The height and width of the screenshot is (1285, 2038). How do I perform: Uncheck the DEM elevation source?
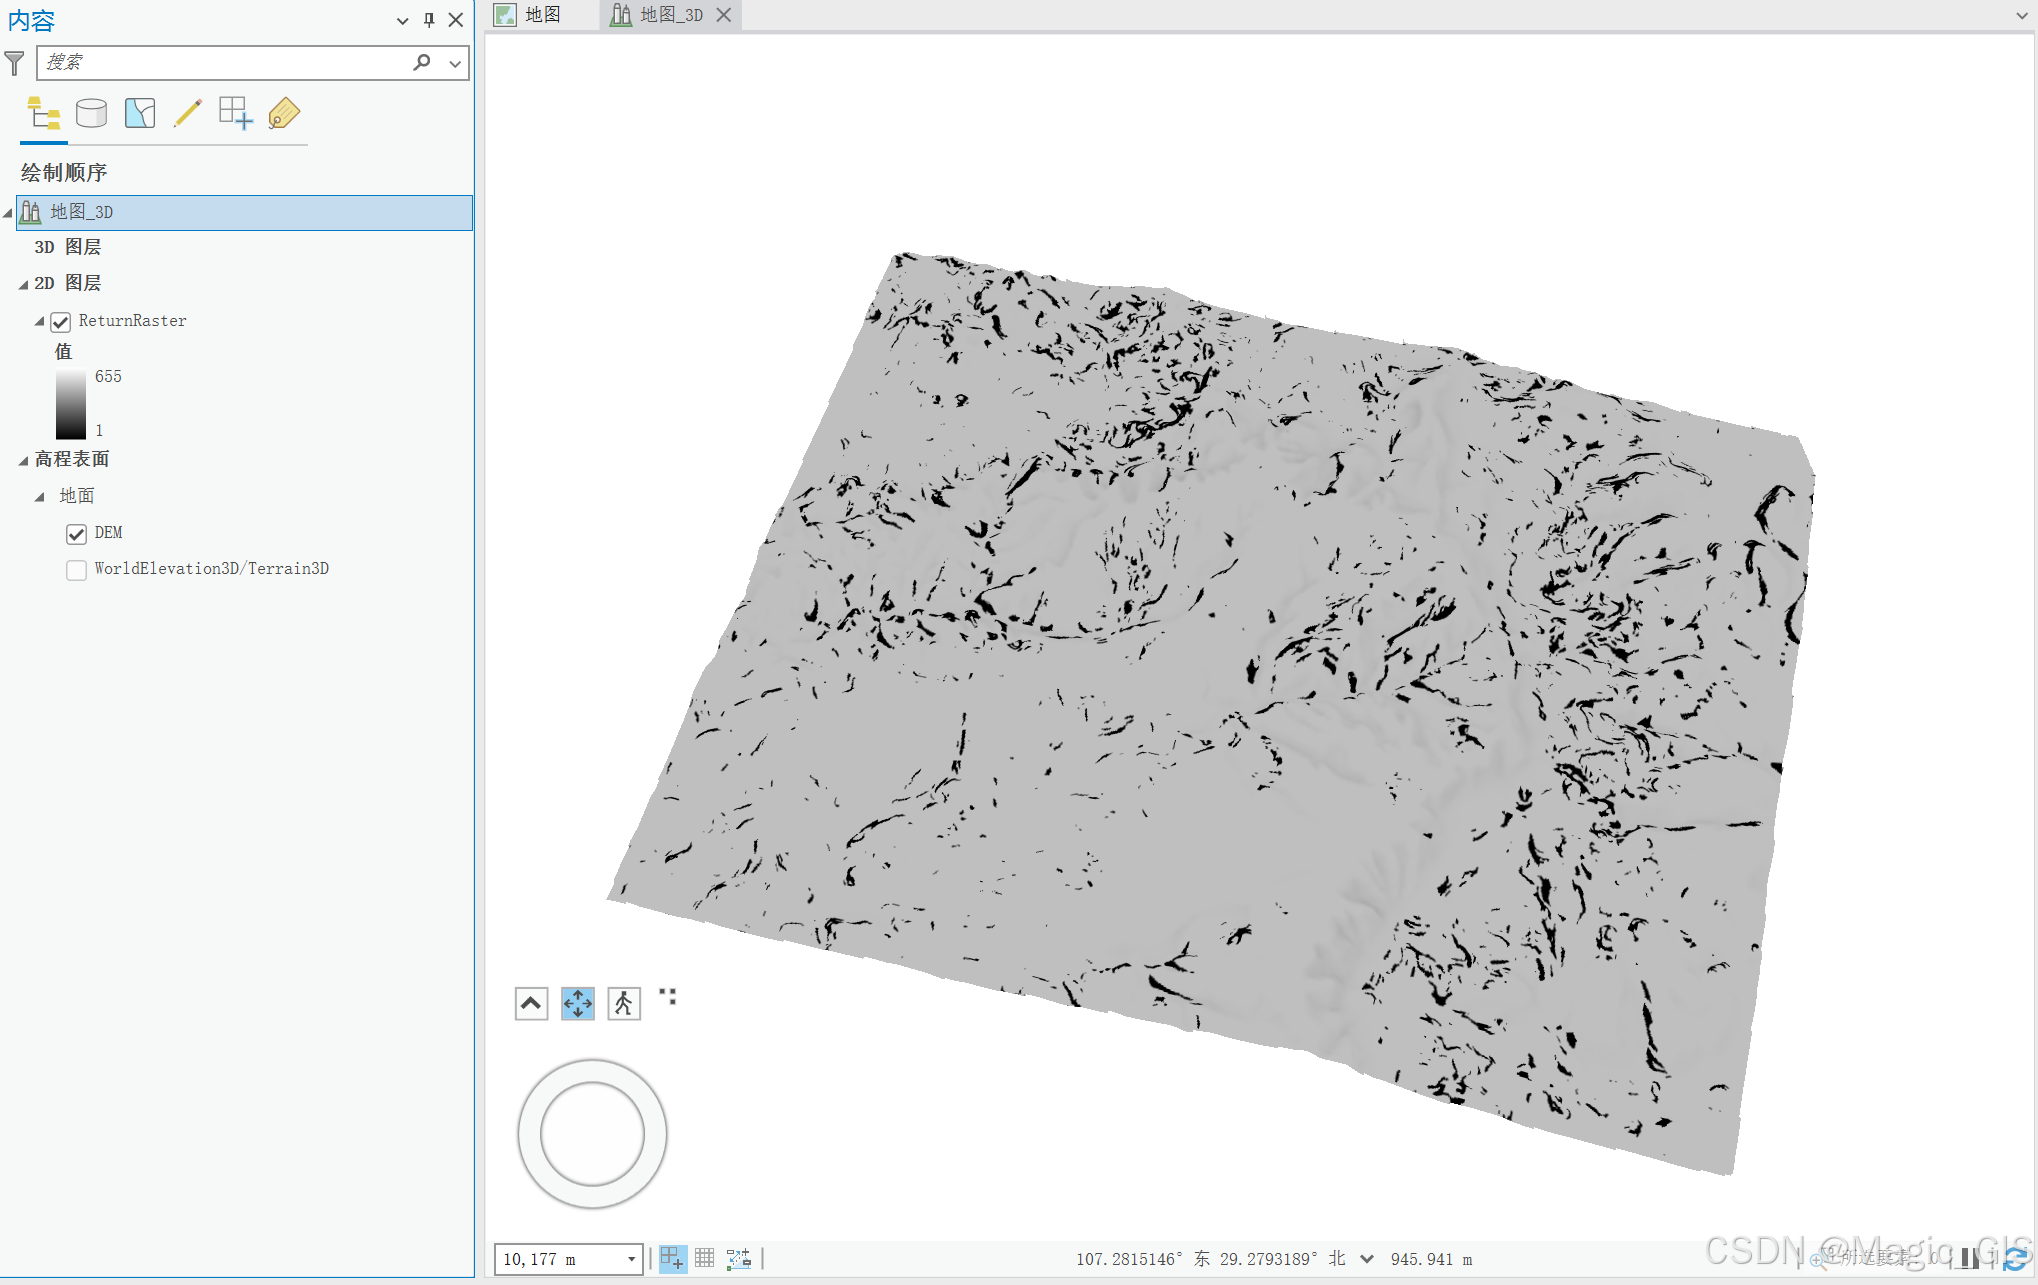(x=77, y=534)
